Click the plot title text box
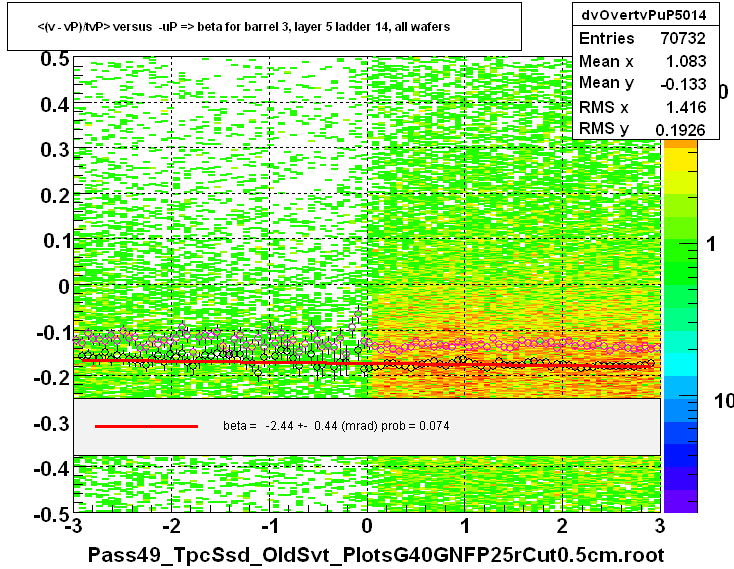The width and height of the screenshot is (734, 569). 264,27
